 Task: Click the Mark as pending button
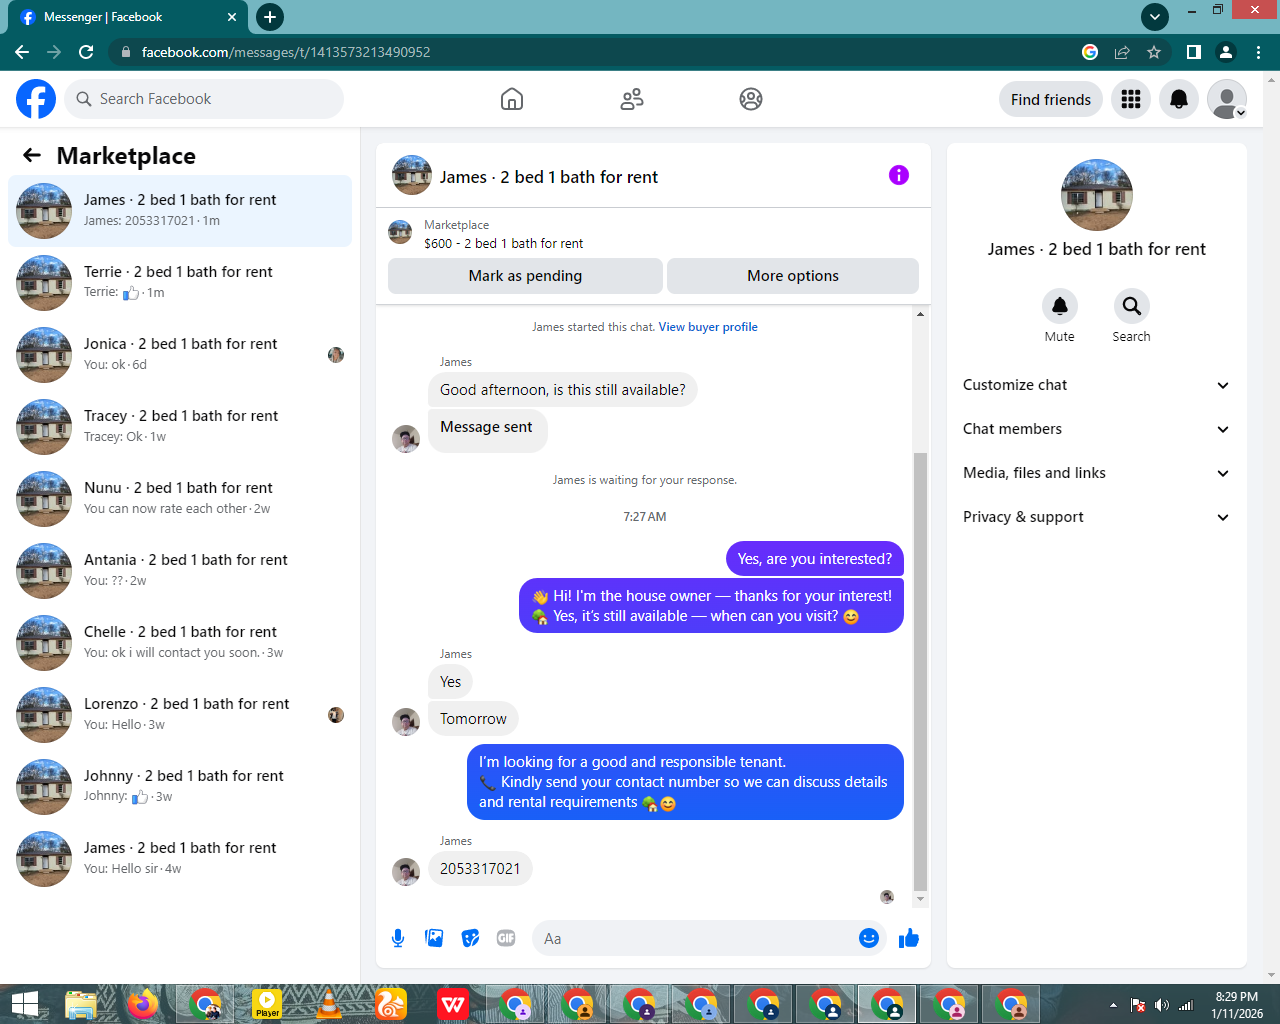[x=525, y=276]
